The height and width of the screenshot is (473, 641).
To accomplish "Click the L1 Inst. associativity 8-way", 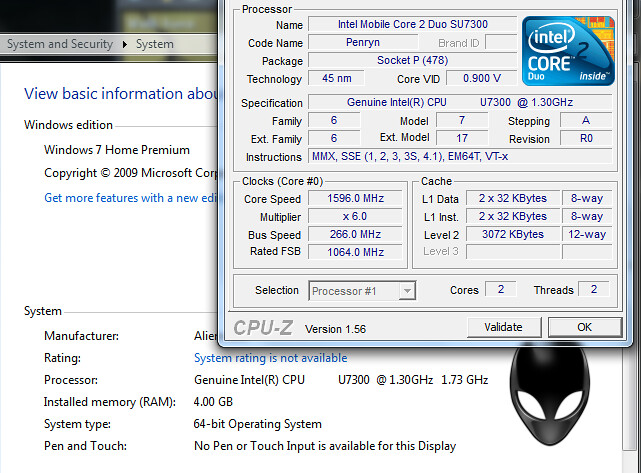I will coord(587,216).
